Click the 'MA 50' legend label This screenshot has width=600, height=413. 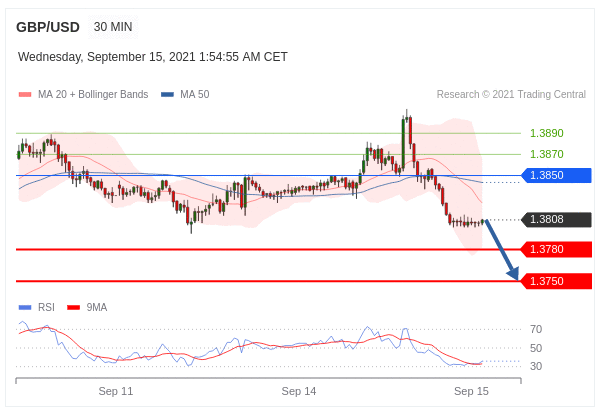195,95
